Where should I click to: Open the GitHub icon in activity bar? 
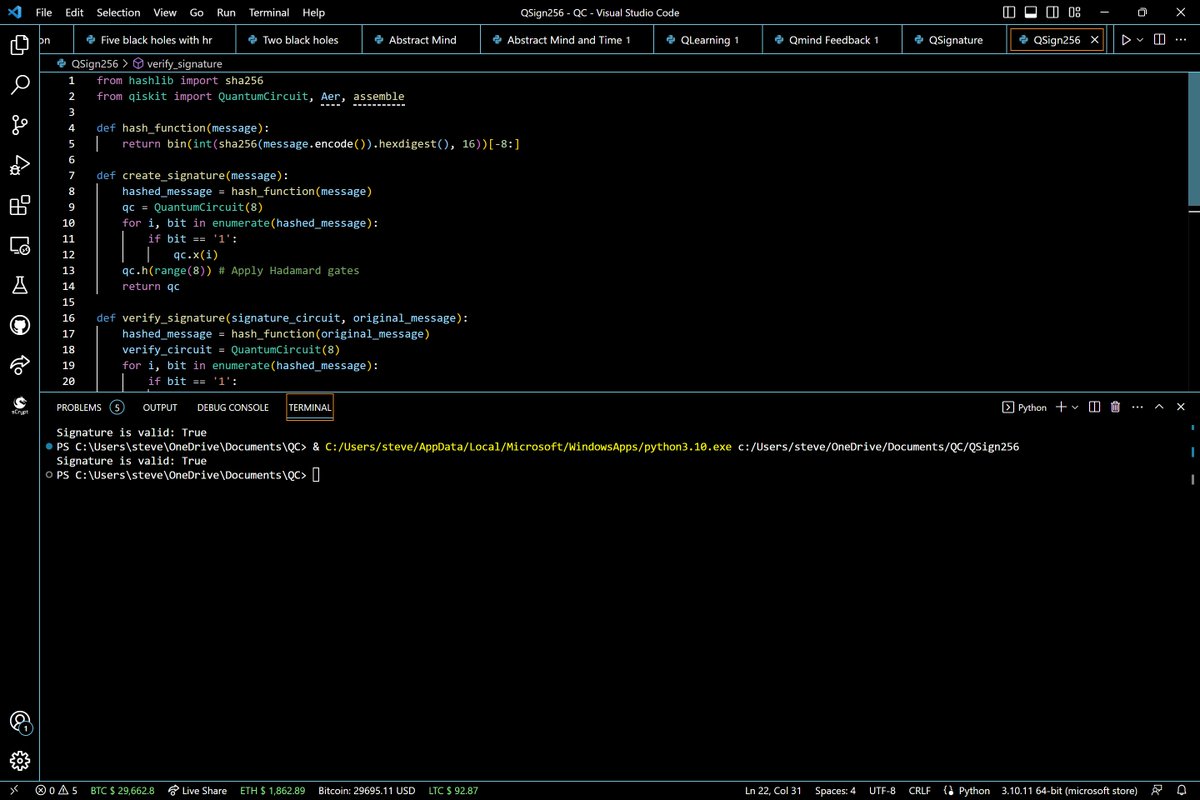point(19,325)
